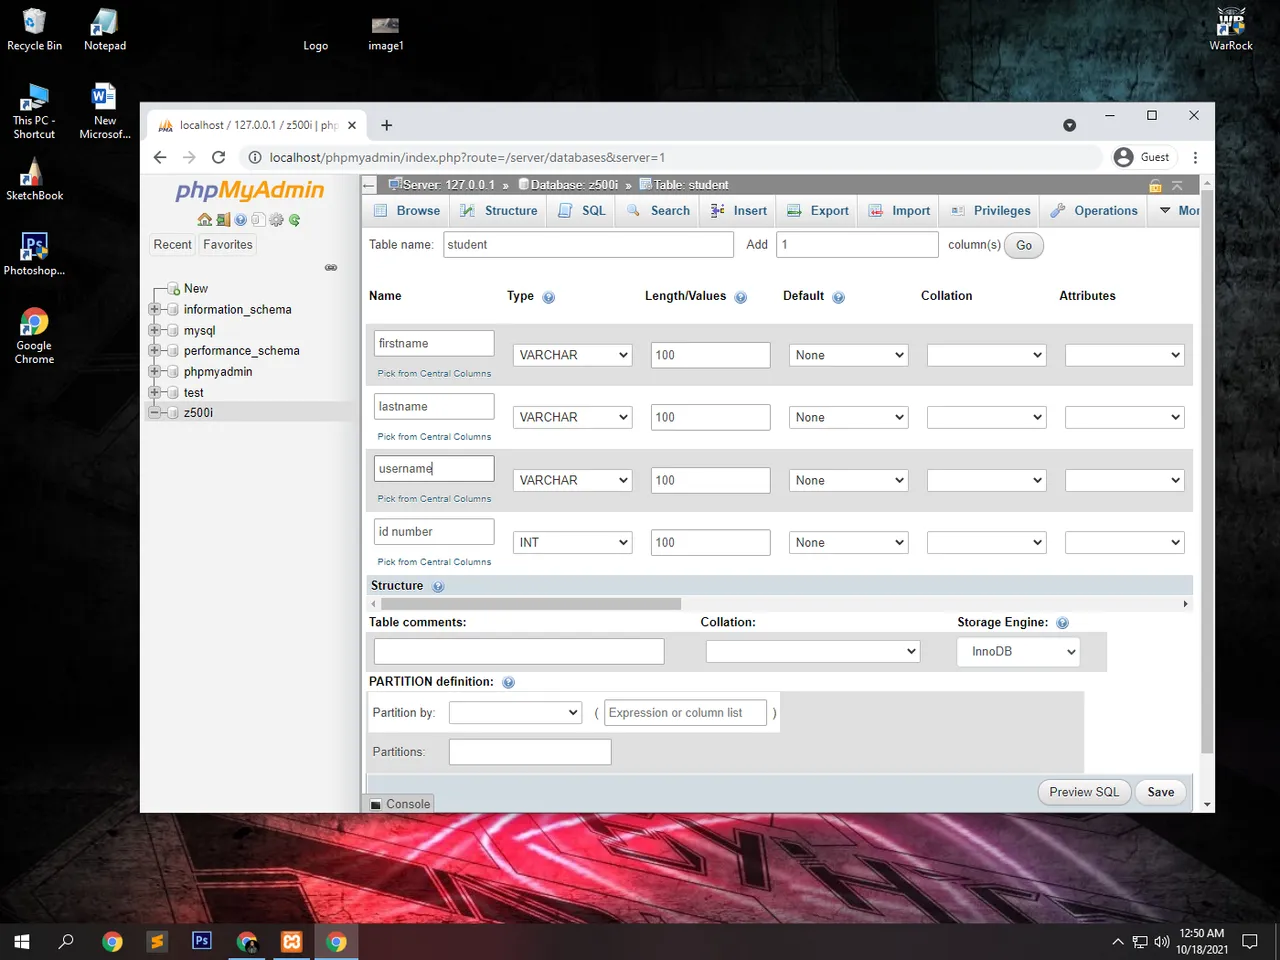The image size is (1280, 960).
Task: Open the Console bar
Action: point(400,804)
